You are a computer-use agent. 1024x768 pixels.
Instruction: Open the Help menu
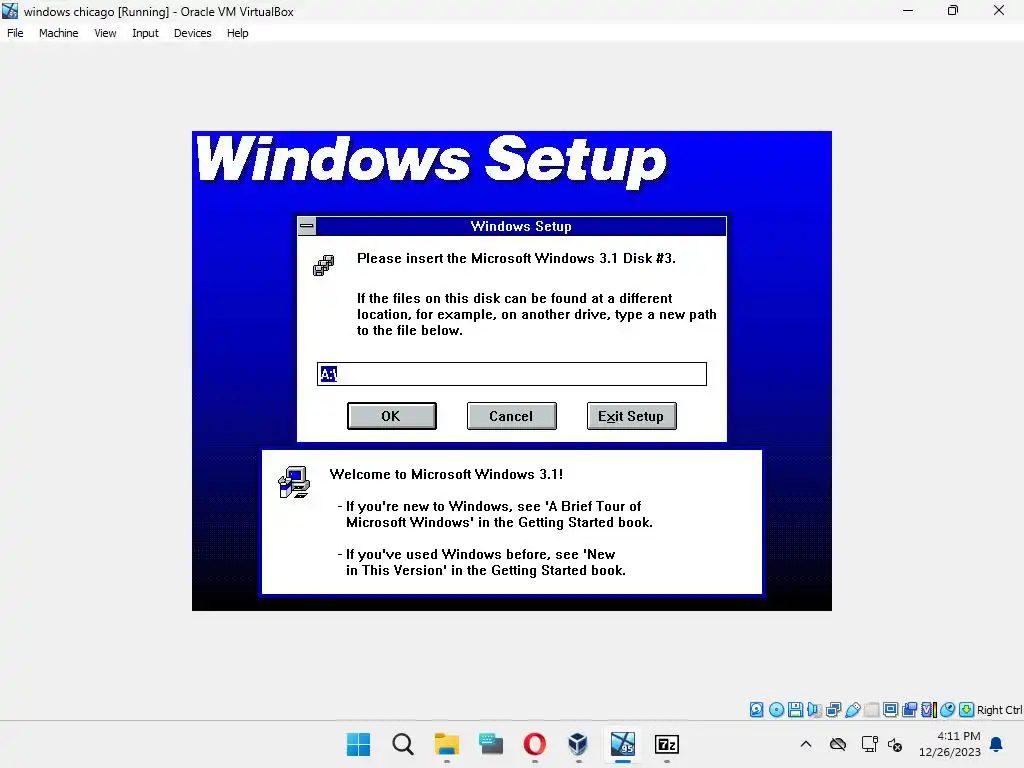237,33
